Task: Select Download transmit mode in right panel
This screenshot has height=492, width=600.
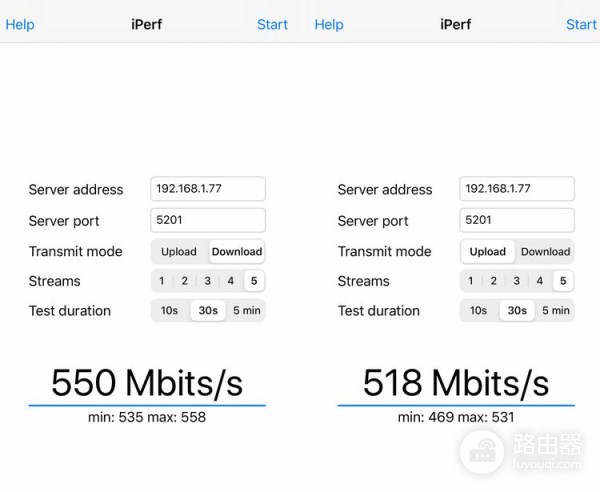Action: tap(545, 252)
